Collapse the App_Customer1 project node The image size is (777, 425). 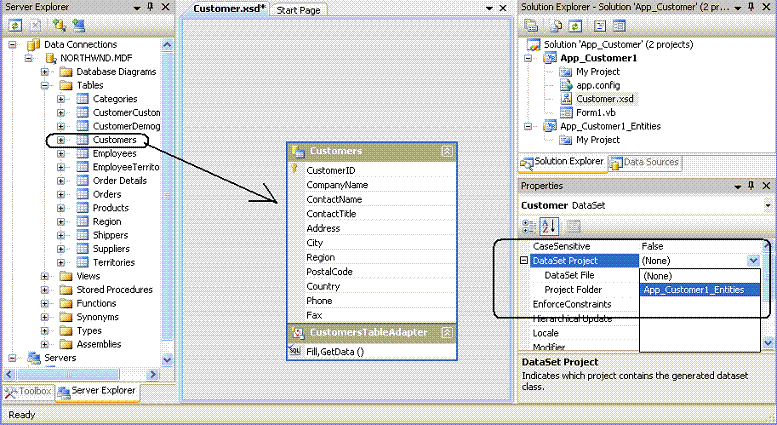tap(528, 58)
